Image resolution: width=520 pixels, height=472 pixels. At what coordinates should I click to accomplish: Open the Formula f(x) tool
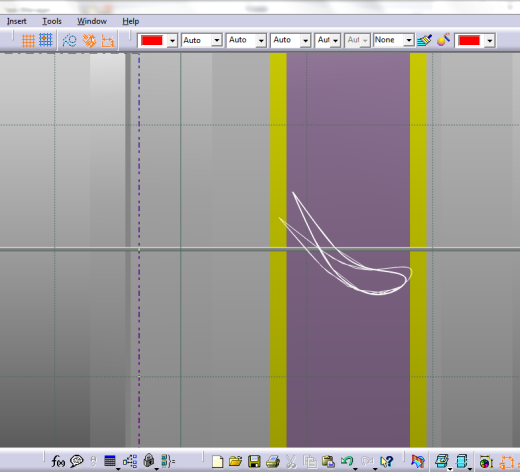coord(58,461)
